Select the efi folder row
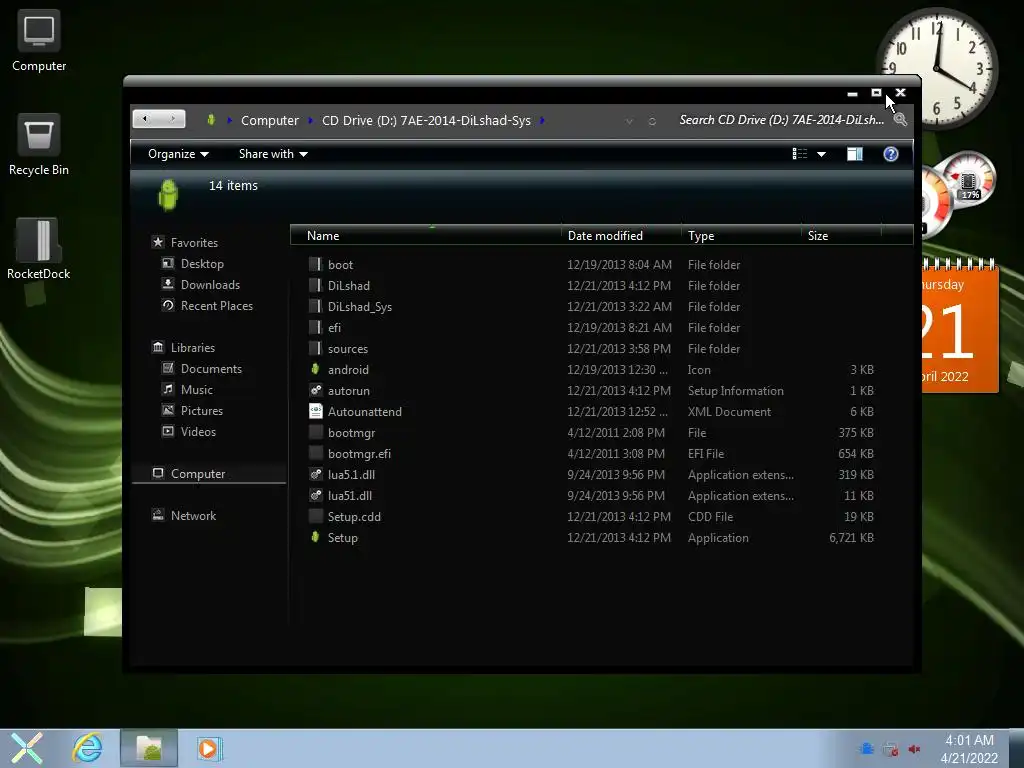This screenshot has width=1024, height=768. (x=591, y=327)
